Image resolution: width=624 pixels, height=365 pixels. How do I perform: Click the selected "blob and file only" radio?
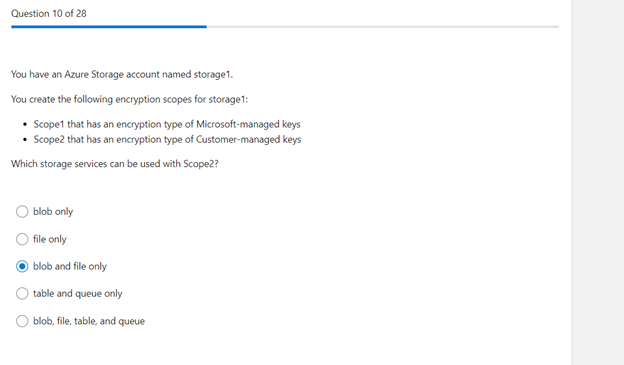pyautogui.click(x=22, y=266)
